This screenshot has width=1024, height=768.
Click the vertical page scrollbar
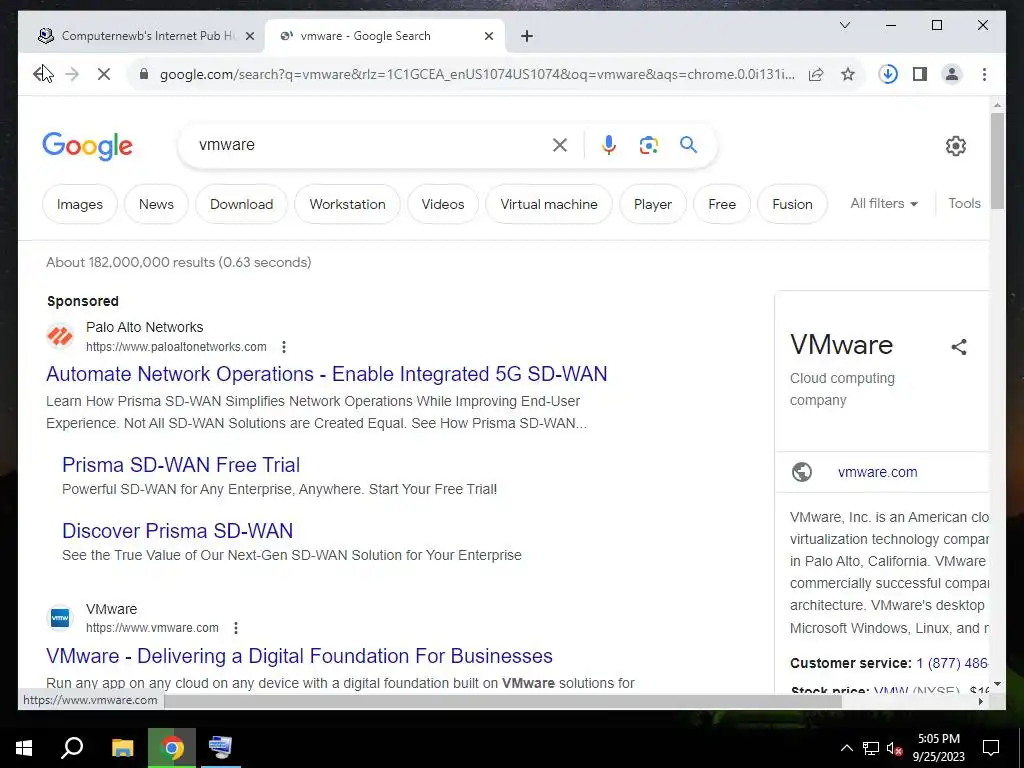coord(997,161)
